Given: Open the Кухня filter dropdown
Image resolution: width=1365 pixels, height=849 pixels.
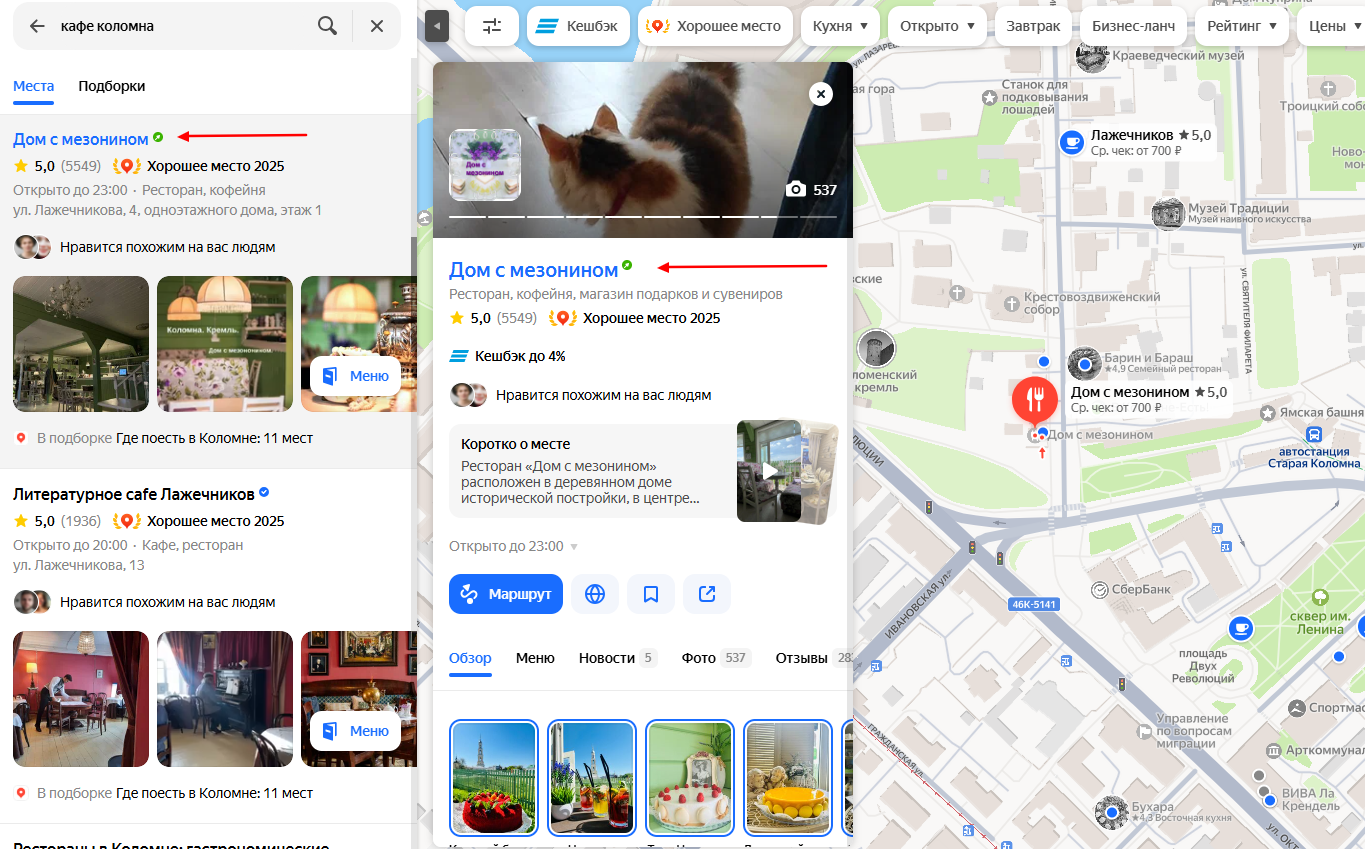Looking at the screenshot, I should (x=840, y=26).
